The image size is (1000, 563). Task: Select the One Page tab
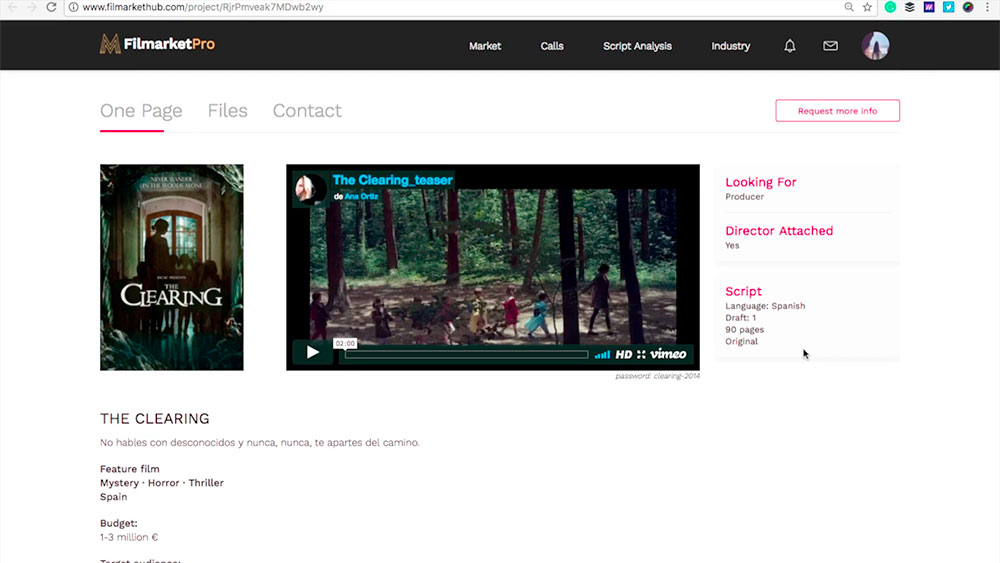pos(141,111)
